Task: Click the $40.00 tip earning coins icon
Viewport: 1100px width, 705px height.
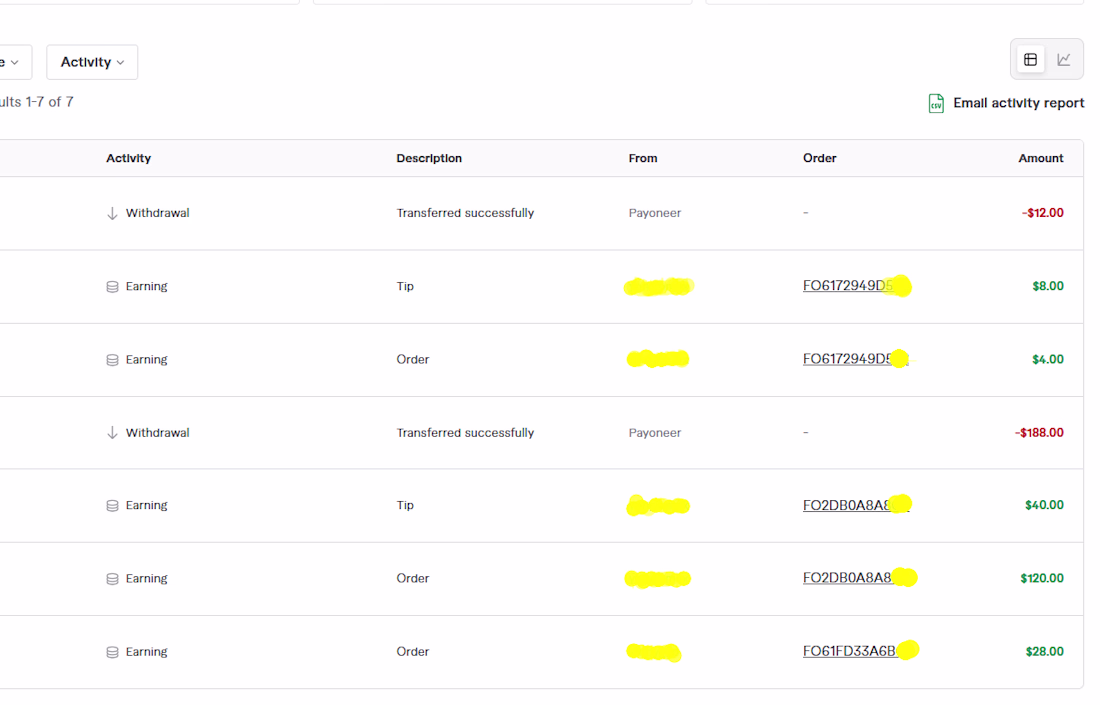Action: pyautogui.click(x=112, y=506)
